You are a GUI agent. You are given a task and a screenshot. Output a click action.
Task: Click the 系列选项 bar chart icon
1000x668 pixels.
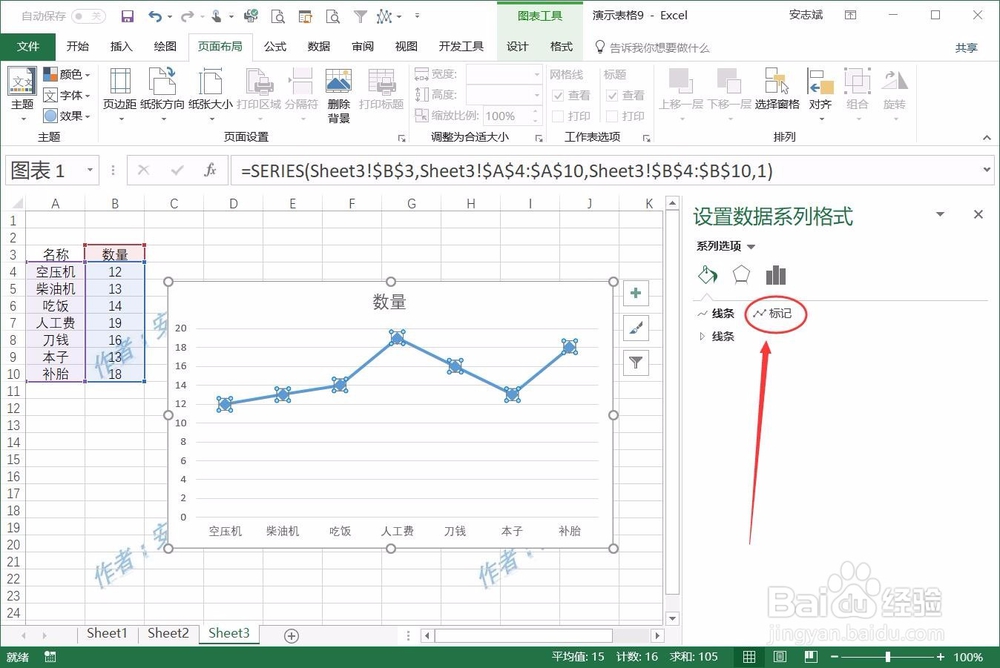tap(775, 274)
